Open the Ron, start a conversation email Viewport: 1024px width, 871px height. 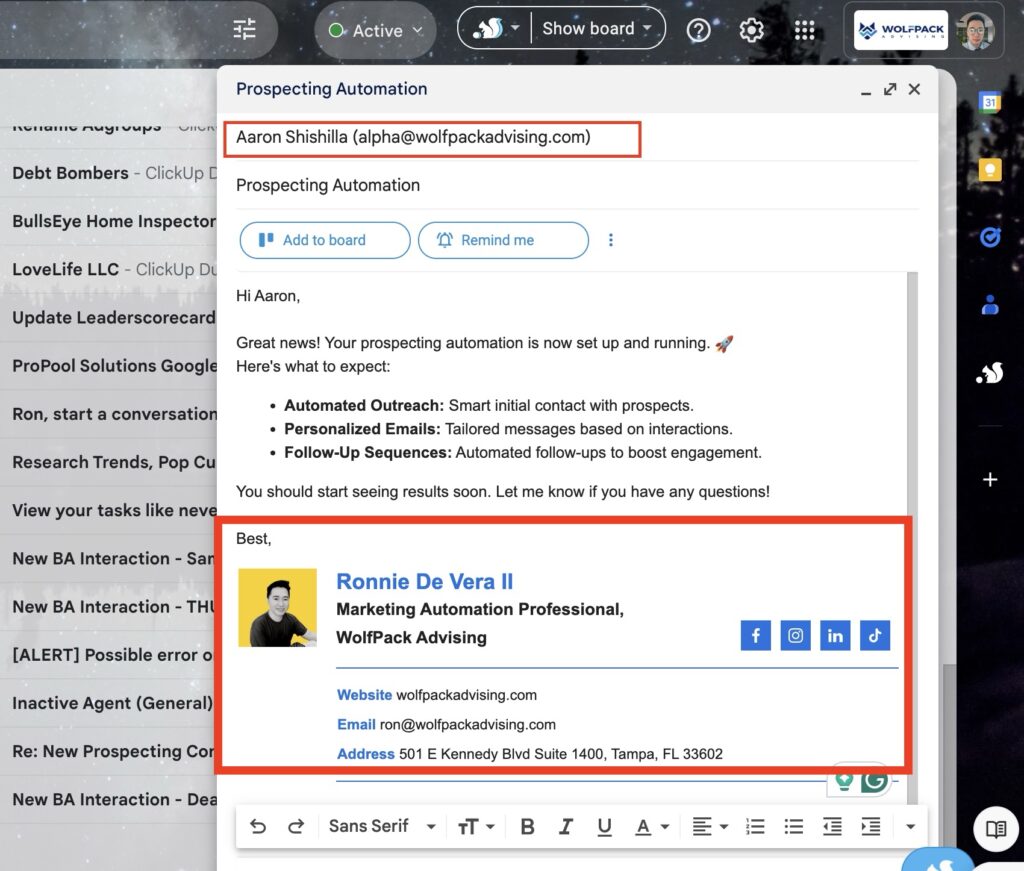(108, 414)
